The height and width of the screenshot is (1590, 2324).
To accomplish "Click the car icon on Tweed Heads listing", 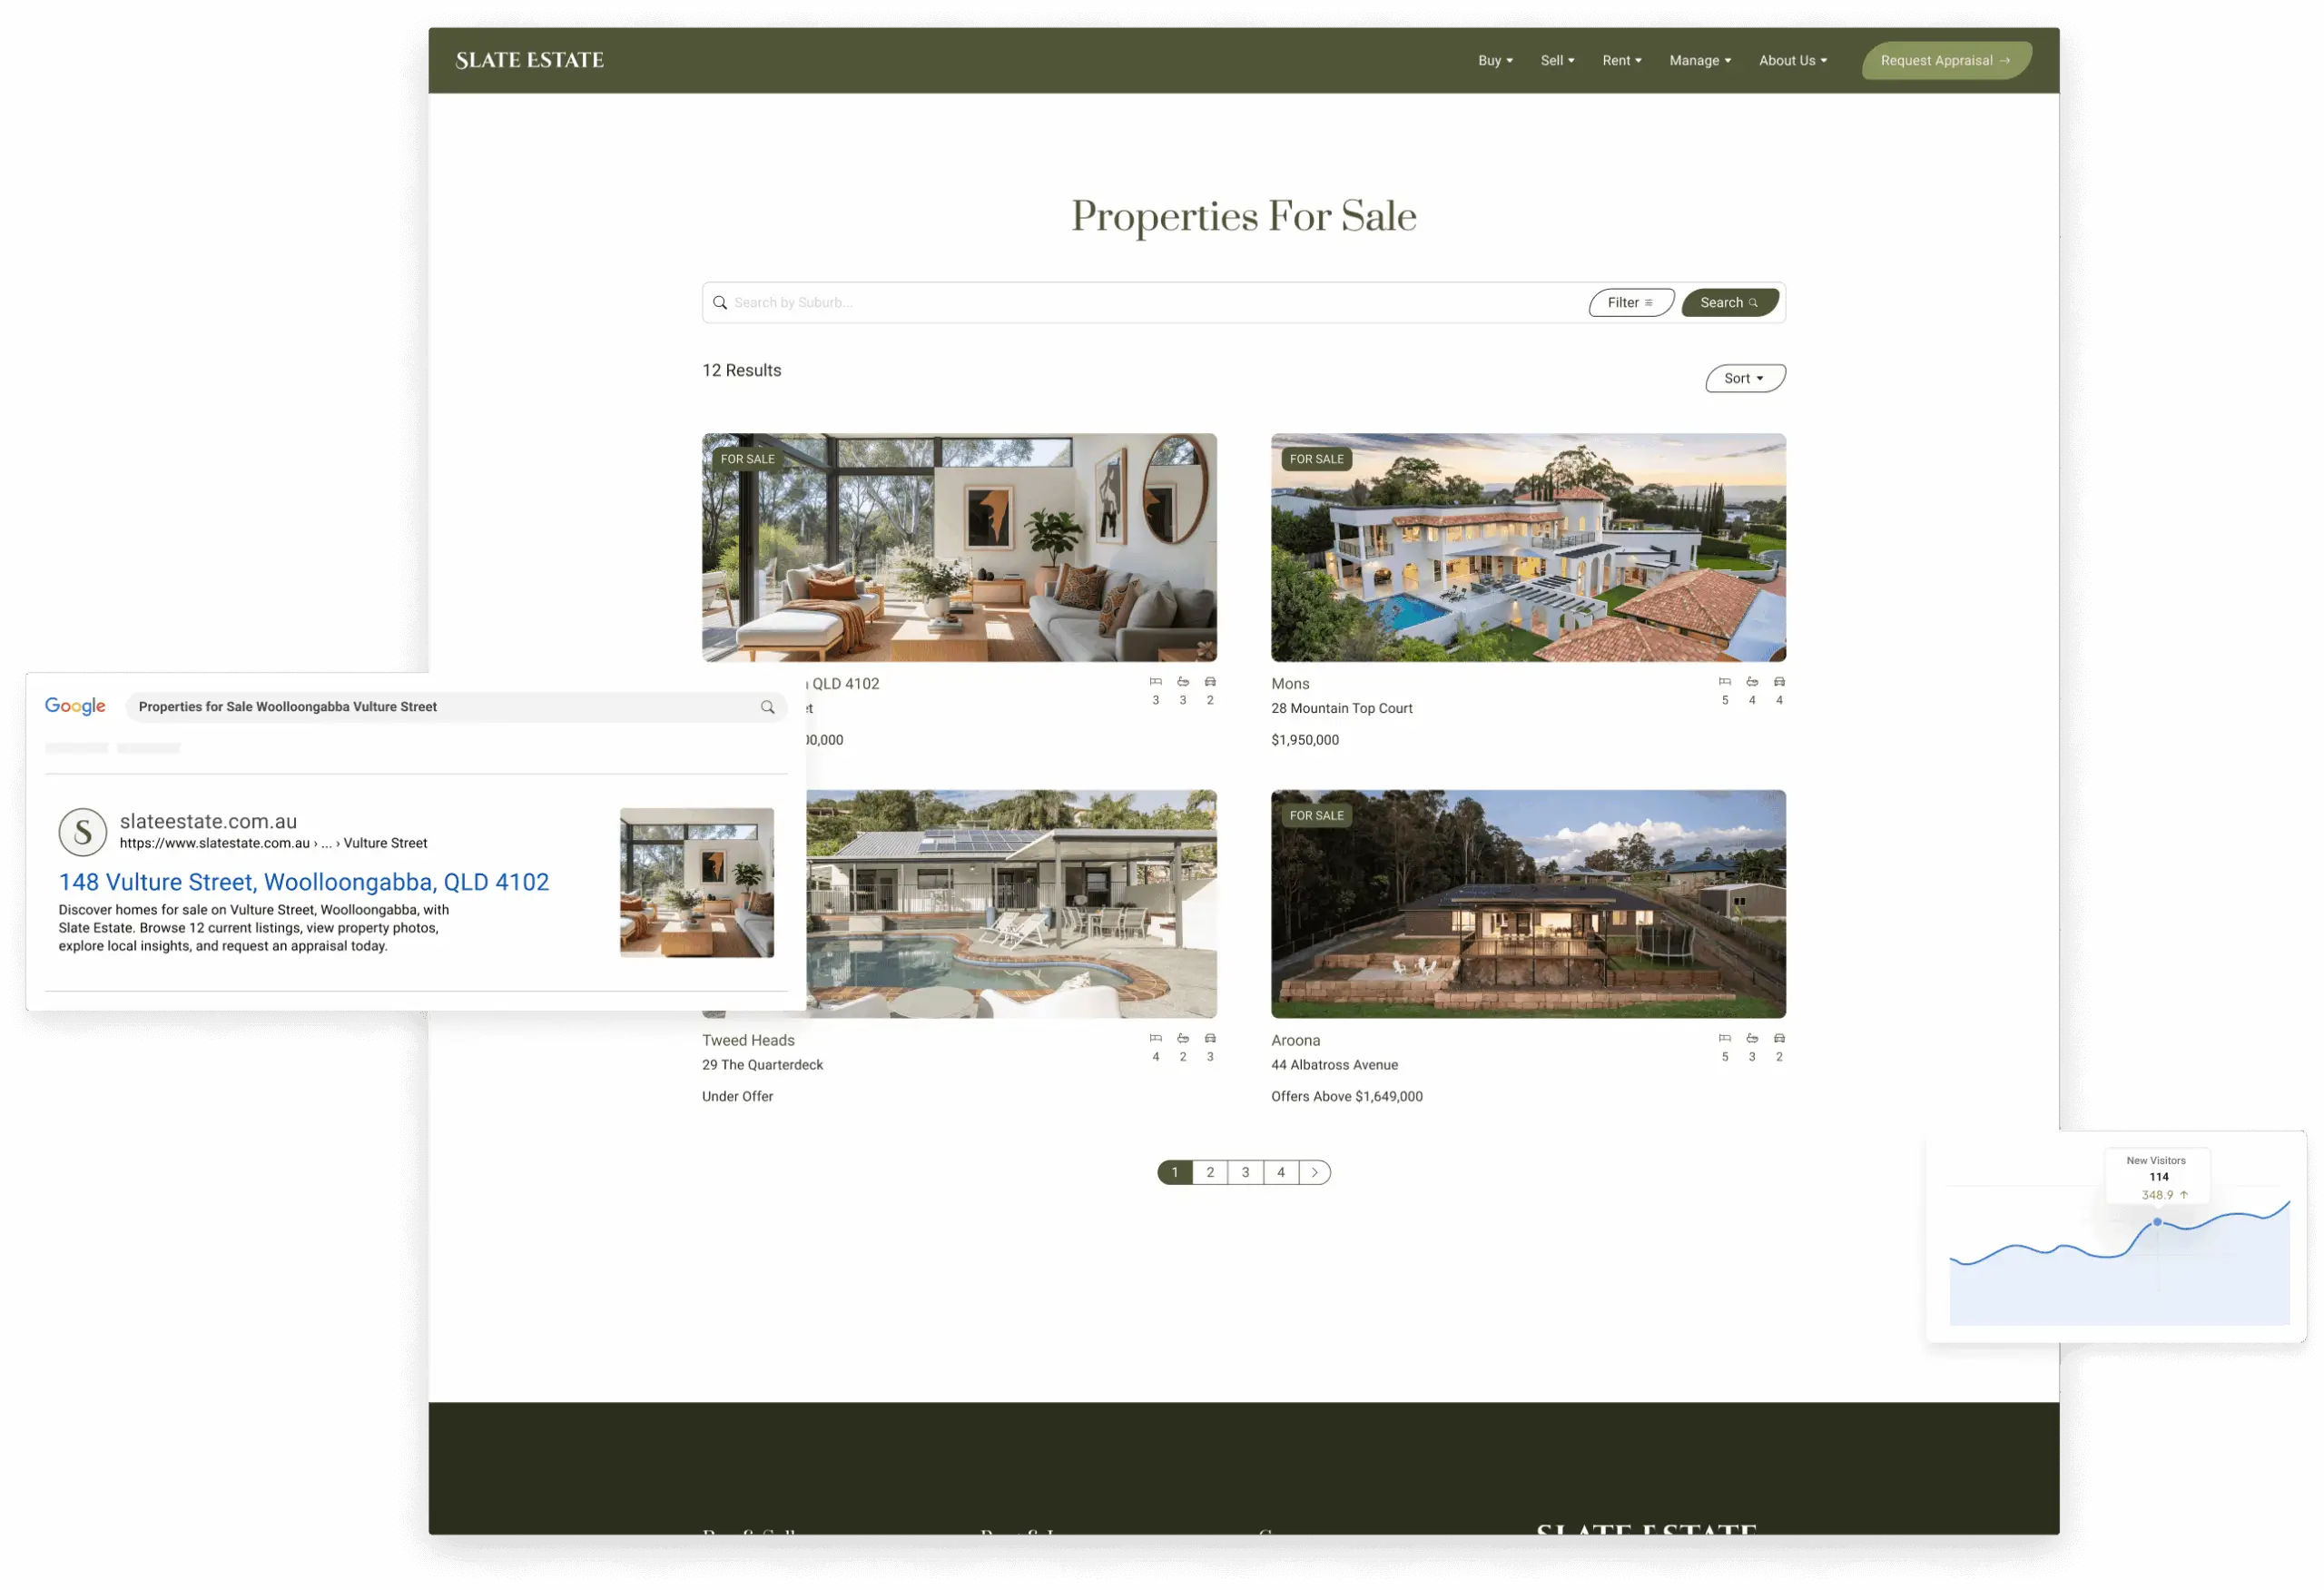I will [1210, 1039].
